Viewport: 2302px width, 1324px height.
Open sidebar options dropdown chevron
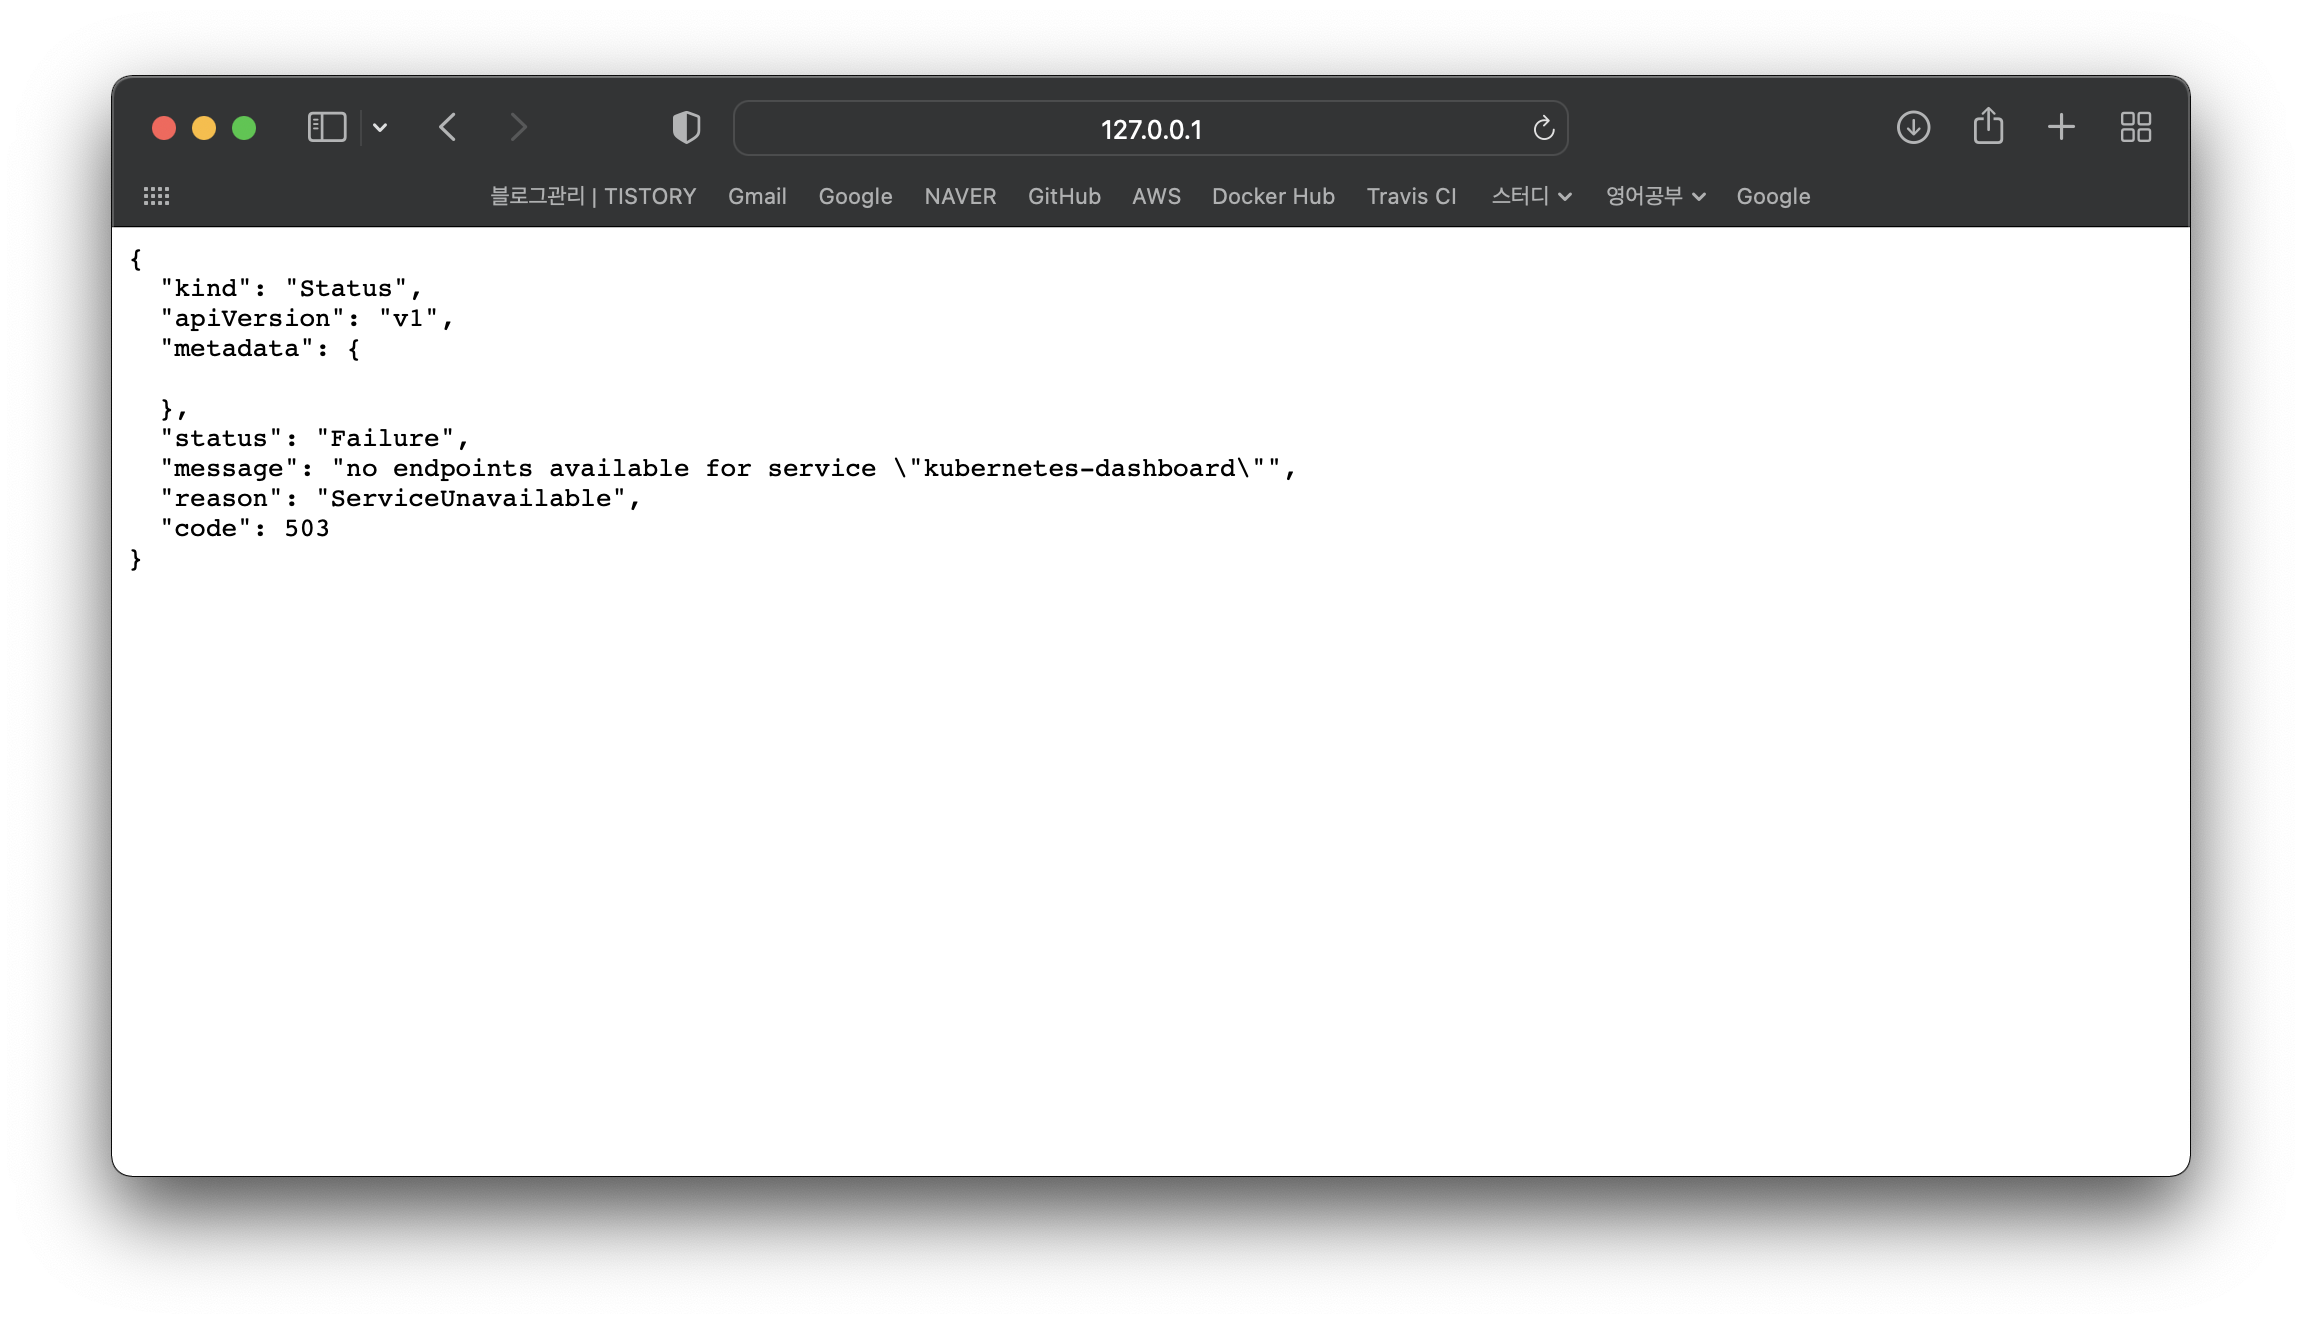click(x=380, y=127)
